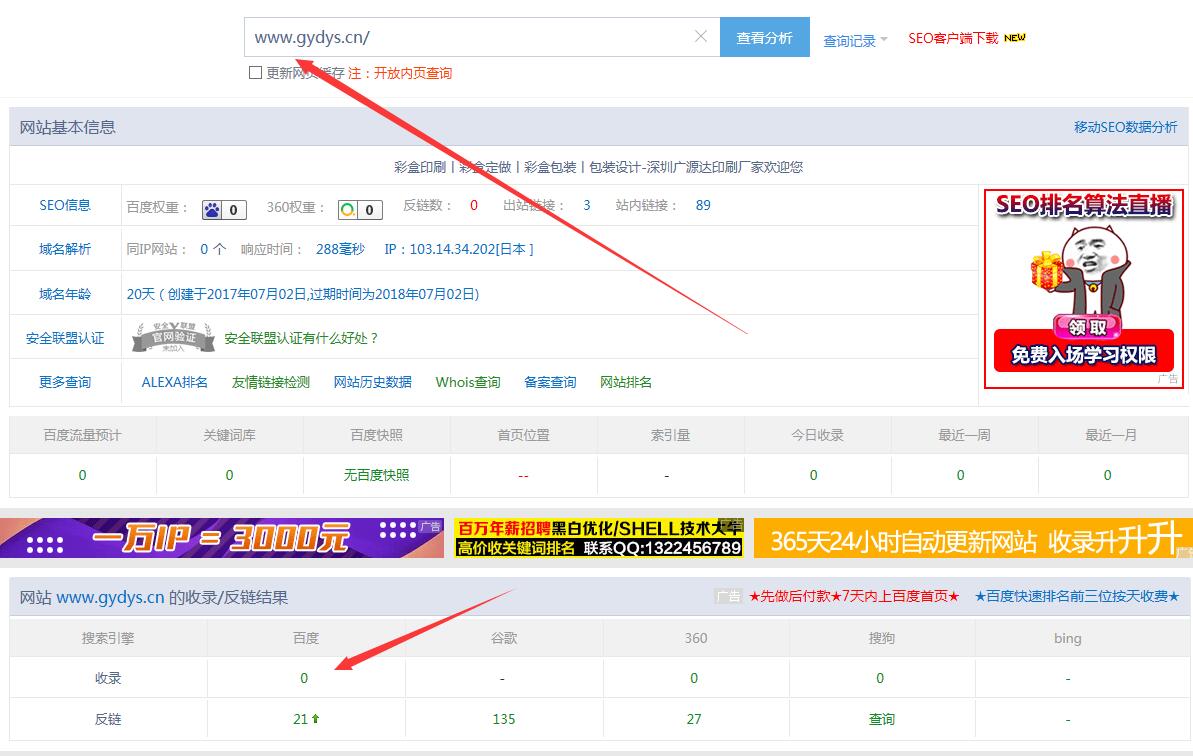Open the 查询记录 dropdown
Screen dimensions: 1193x756
click(x=855, y=40)
